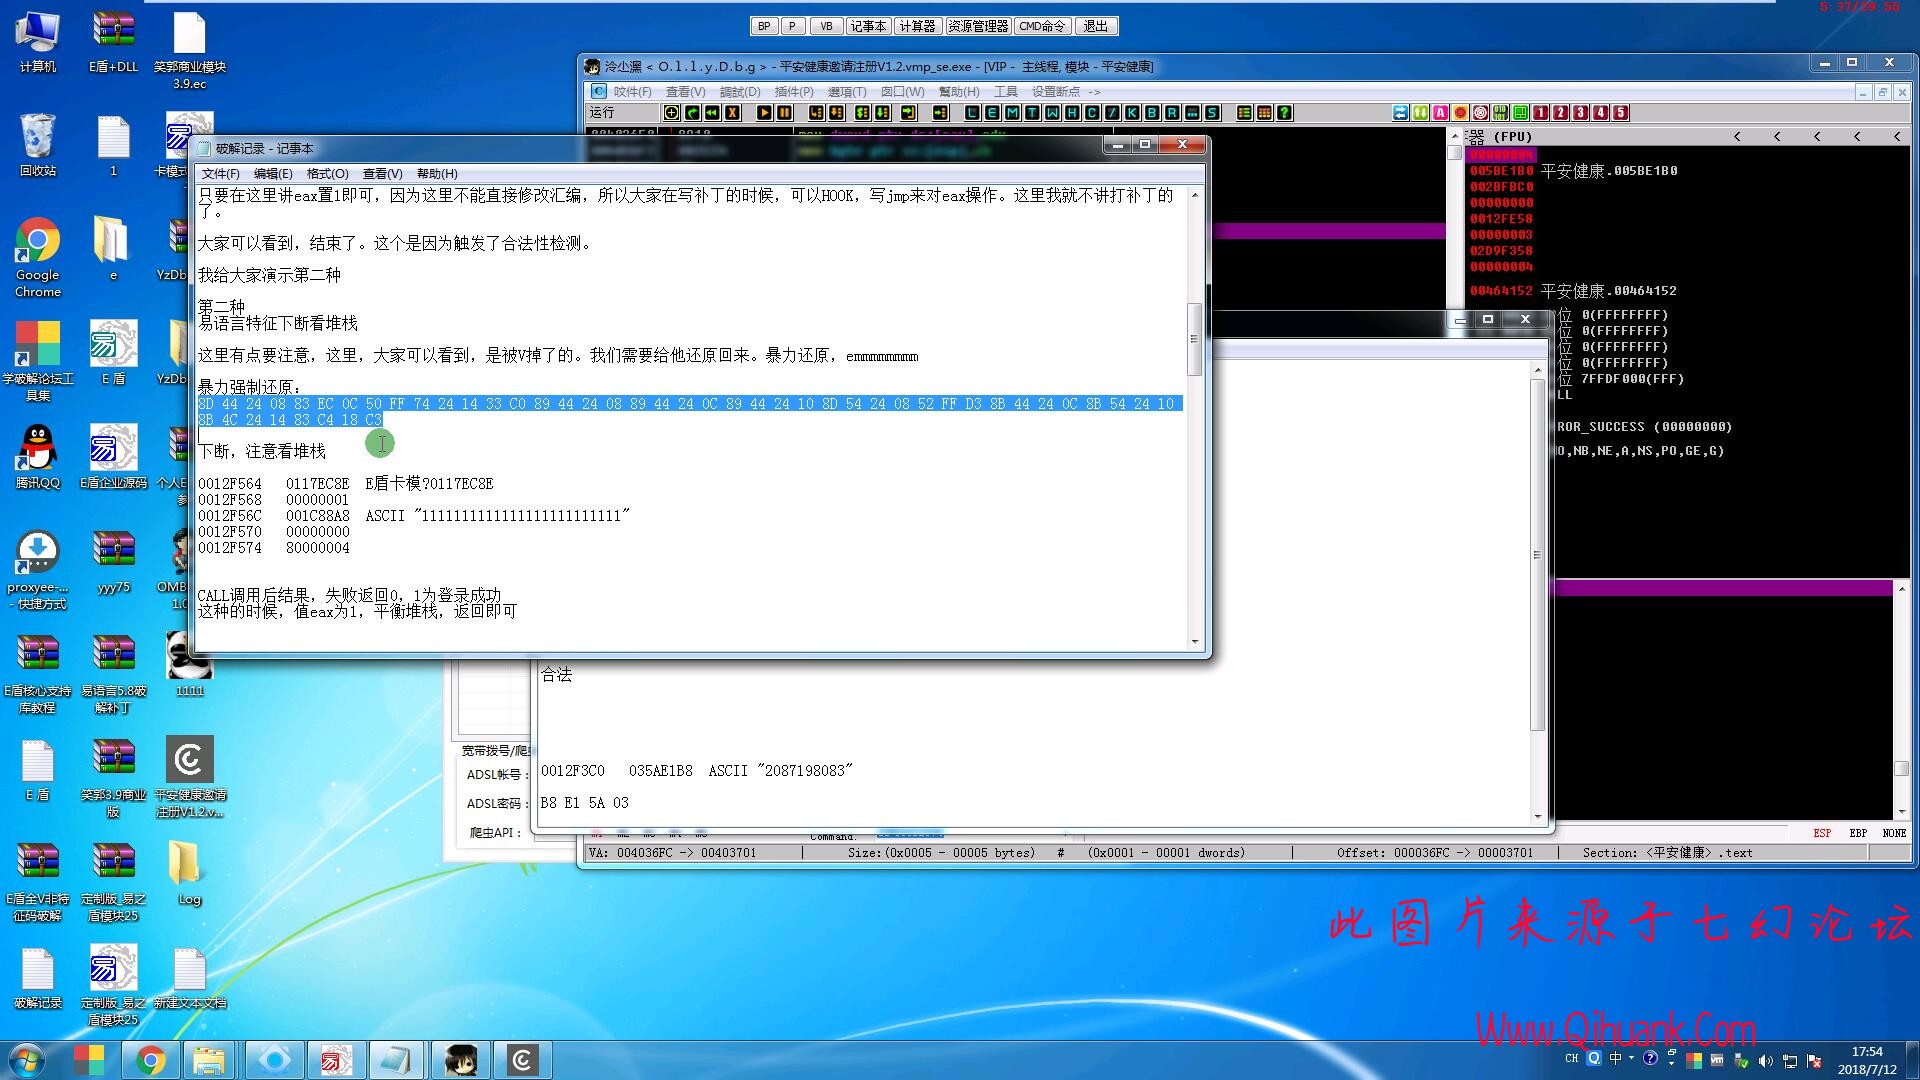Click the restart program icon in OllyDbg toolbar
Viewport: 1920px width, 1080px height.
(x=692, y=112)
